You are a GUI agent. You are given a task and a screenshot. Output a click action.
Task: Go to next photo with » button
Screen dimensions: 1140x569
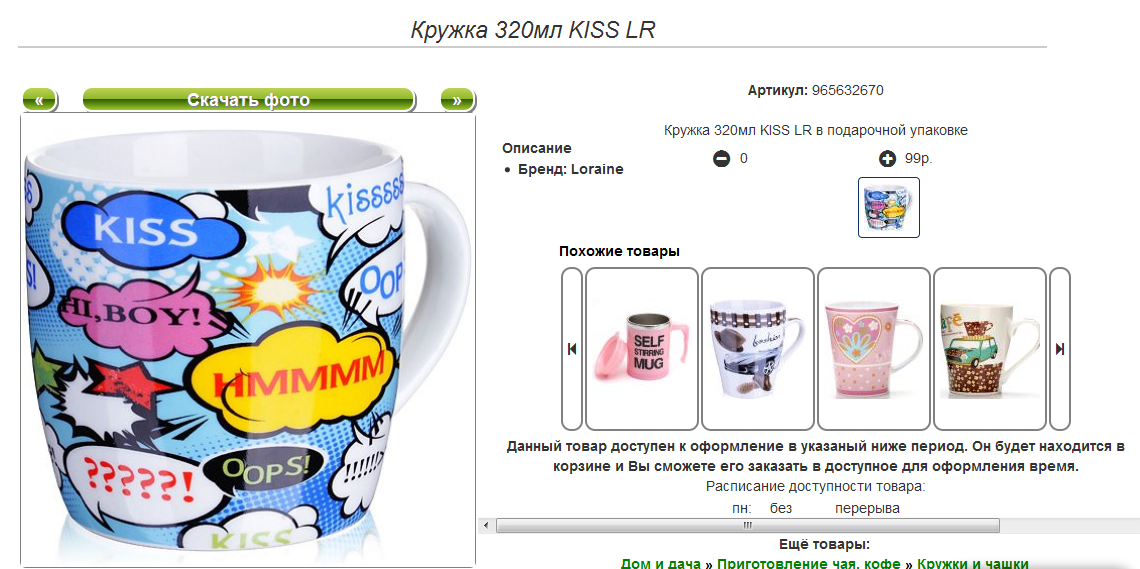click(457, 100)
